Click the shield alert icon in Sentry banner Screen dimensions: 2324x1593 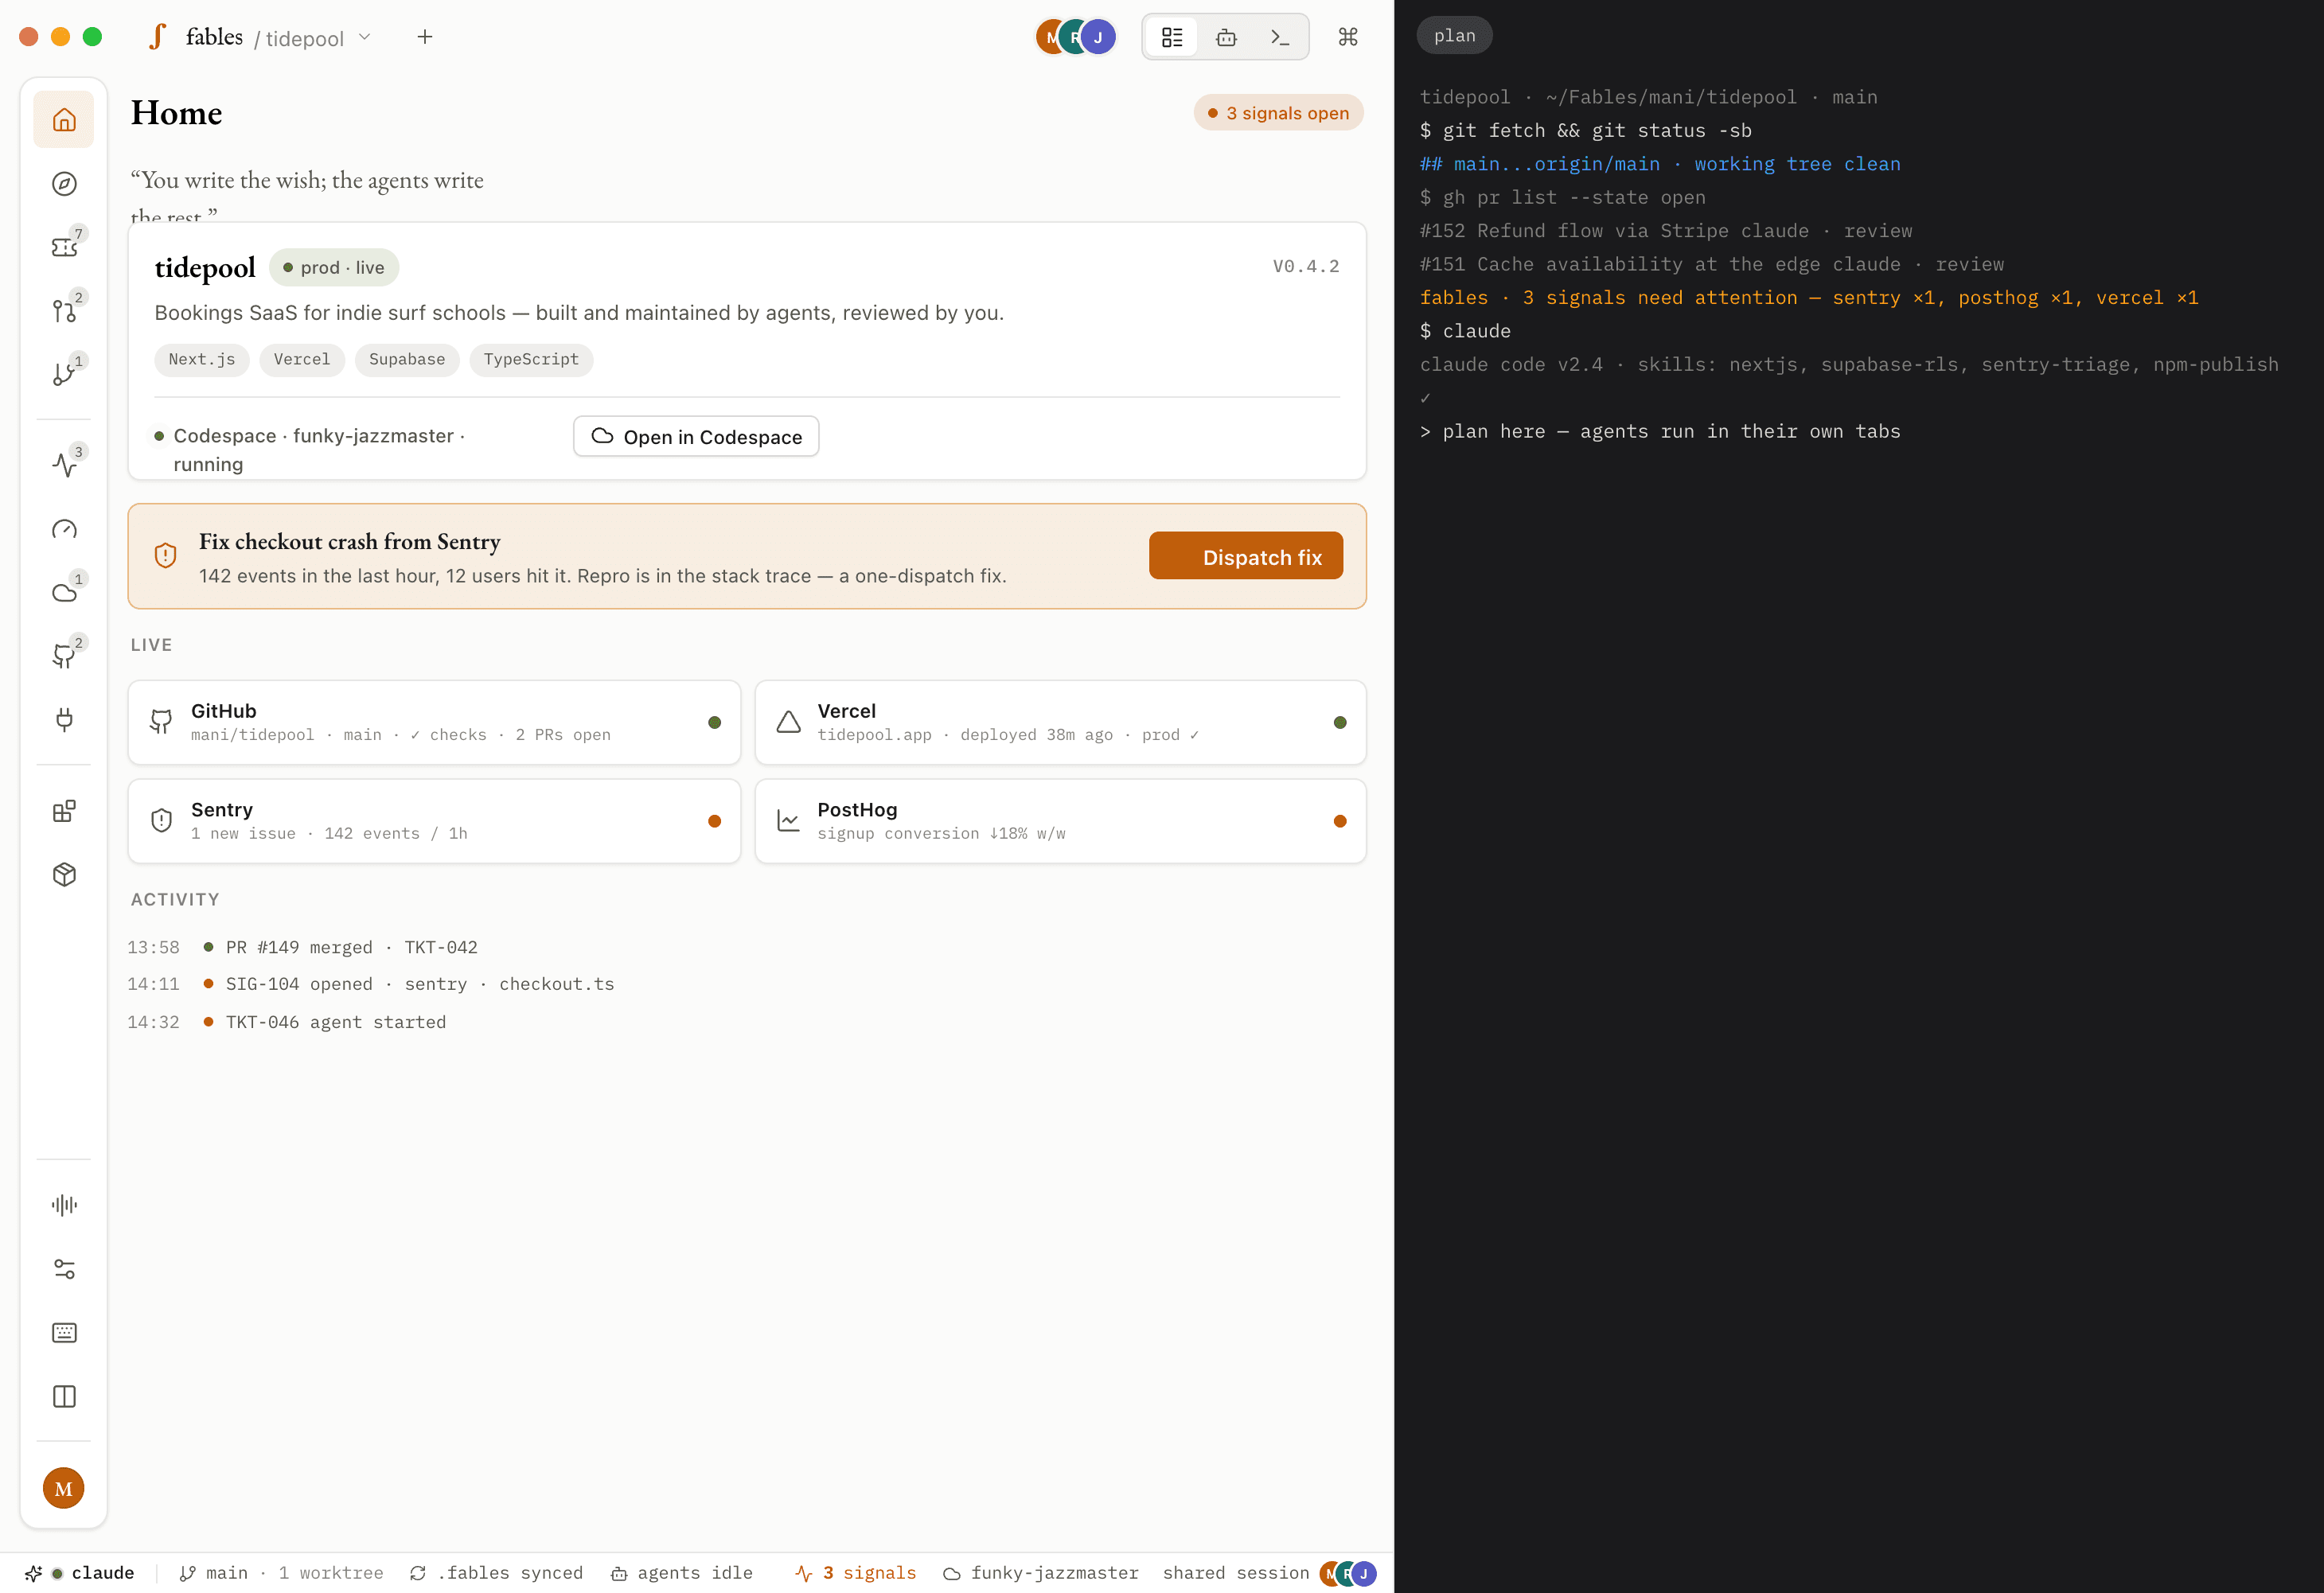point(166,555)
